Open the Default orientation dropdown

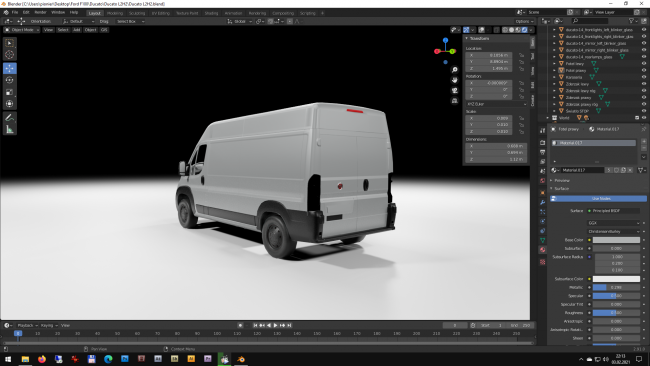pos(78,21)
